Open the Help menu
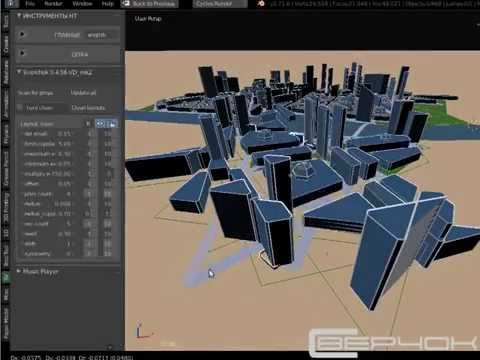 (x=107, y=4)
